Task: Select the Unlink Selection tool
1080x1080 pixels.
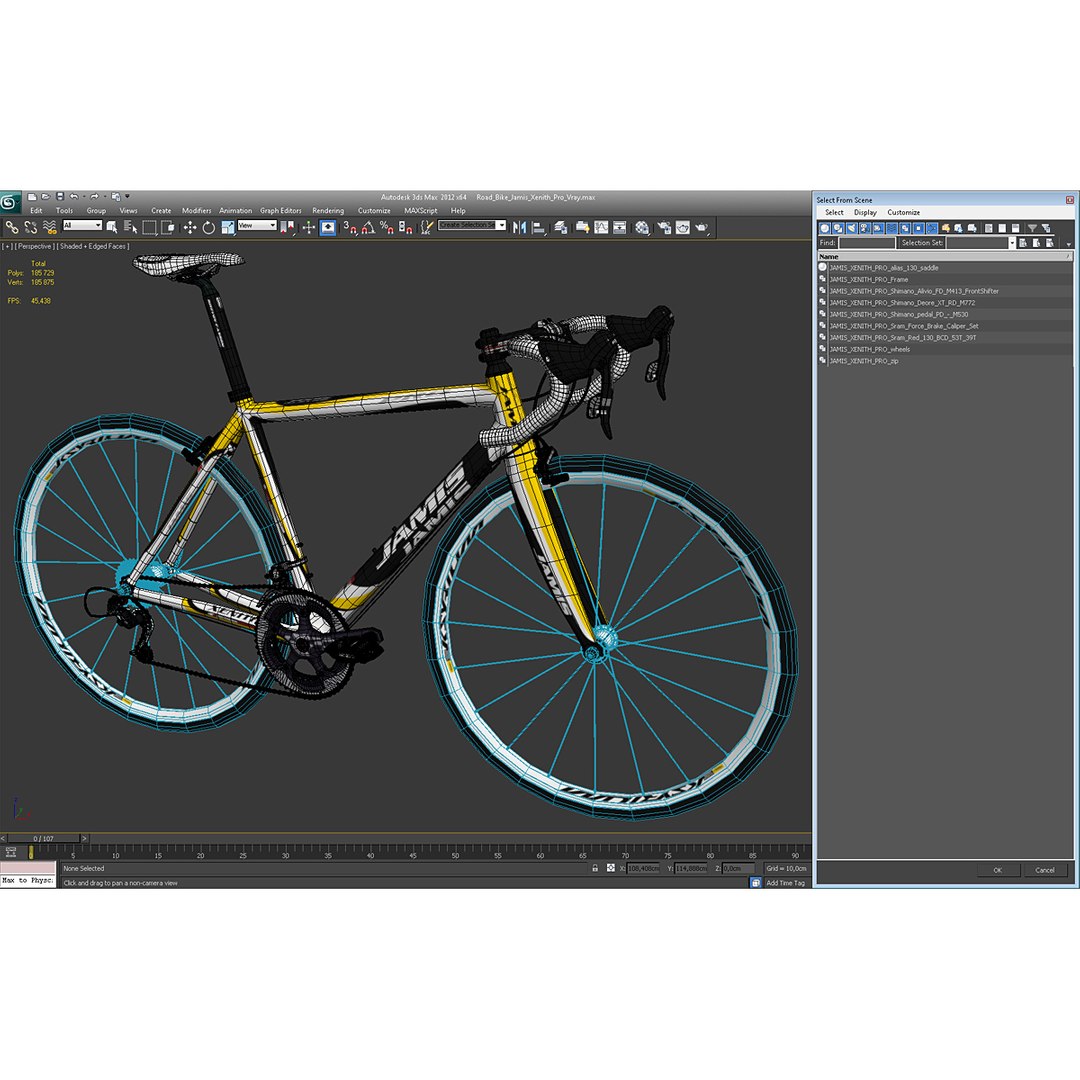Action: 30,227
